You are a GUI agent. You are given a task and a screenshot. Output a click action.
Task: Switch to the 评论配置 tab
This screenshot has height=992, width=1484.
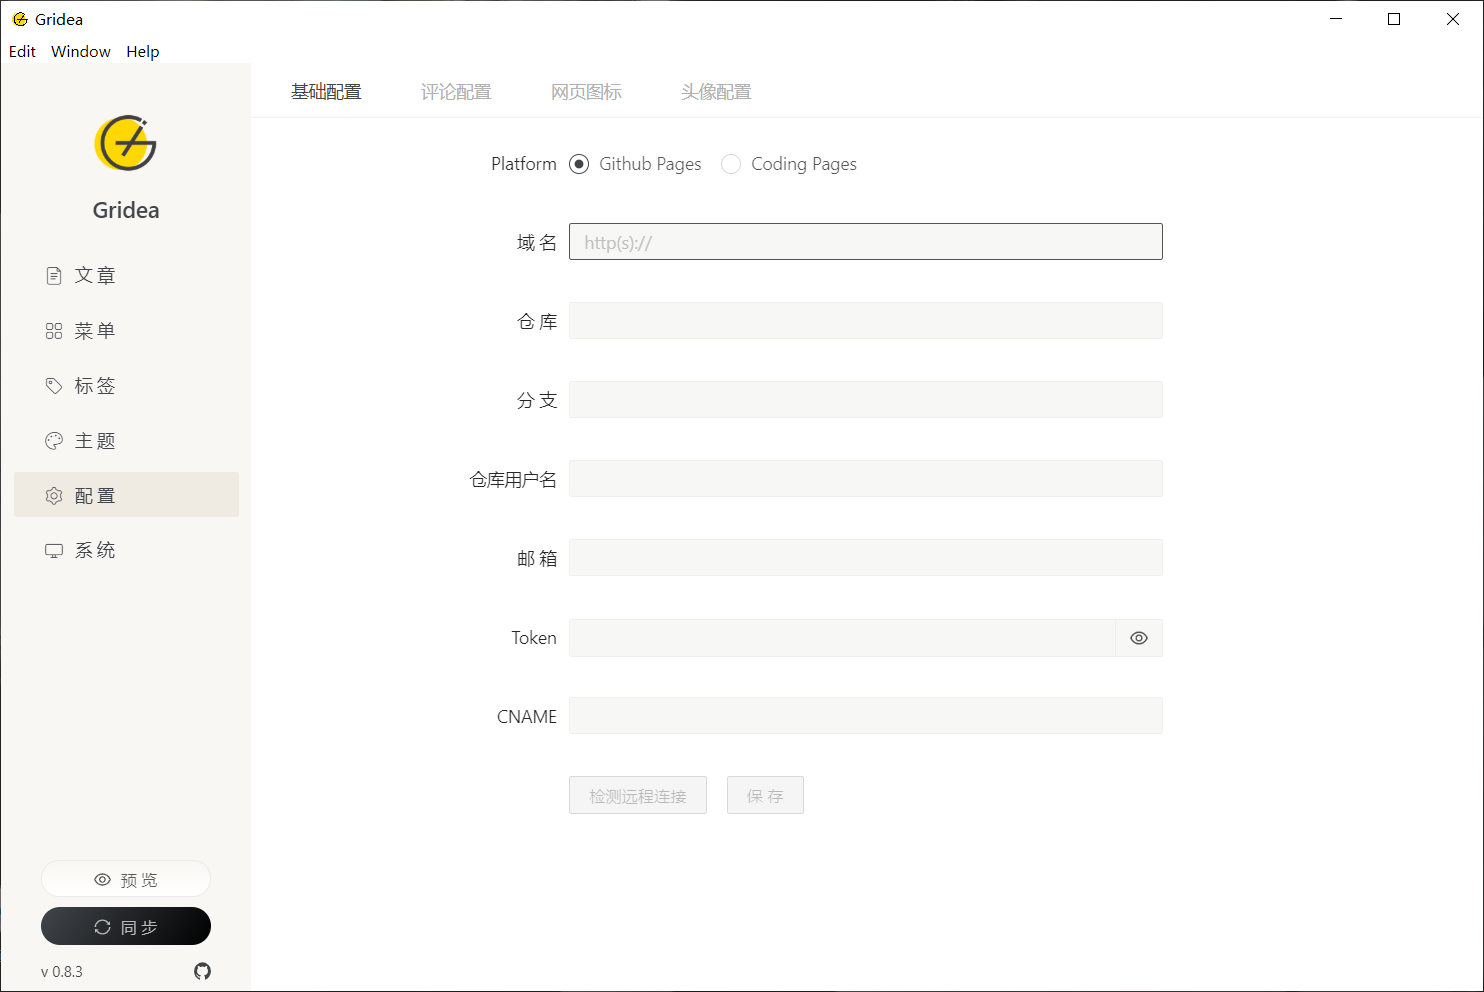(x=456, y=91)
